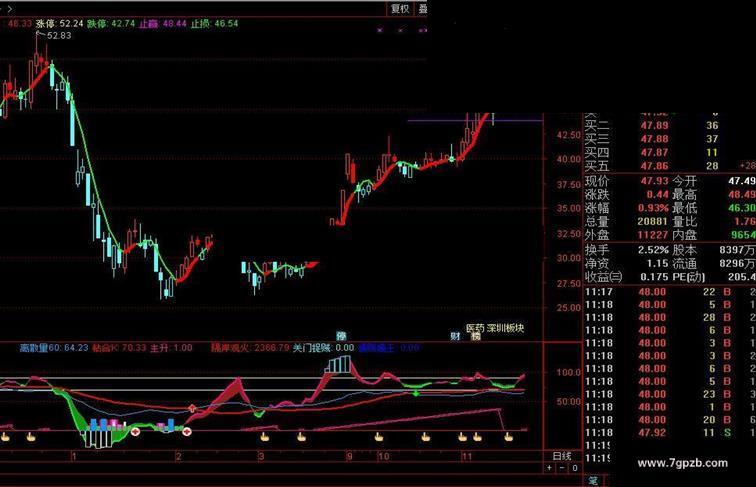The height and width of the screenshot is (487, 756).
Task: Switch to the 笔 tab at bottom
Action: click(x=593, y=481)
